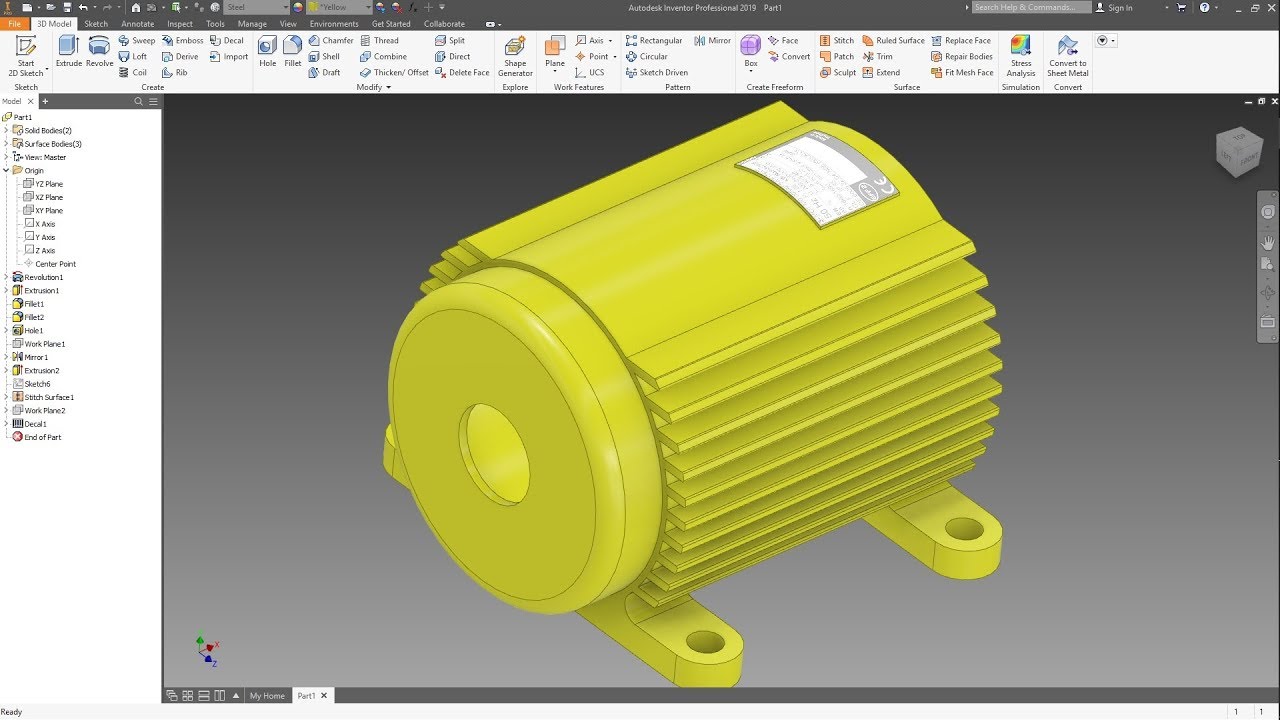Click the Hole tool in Modify panel
The height and width of the screenshot is (720, 1280).
(267, 51)
